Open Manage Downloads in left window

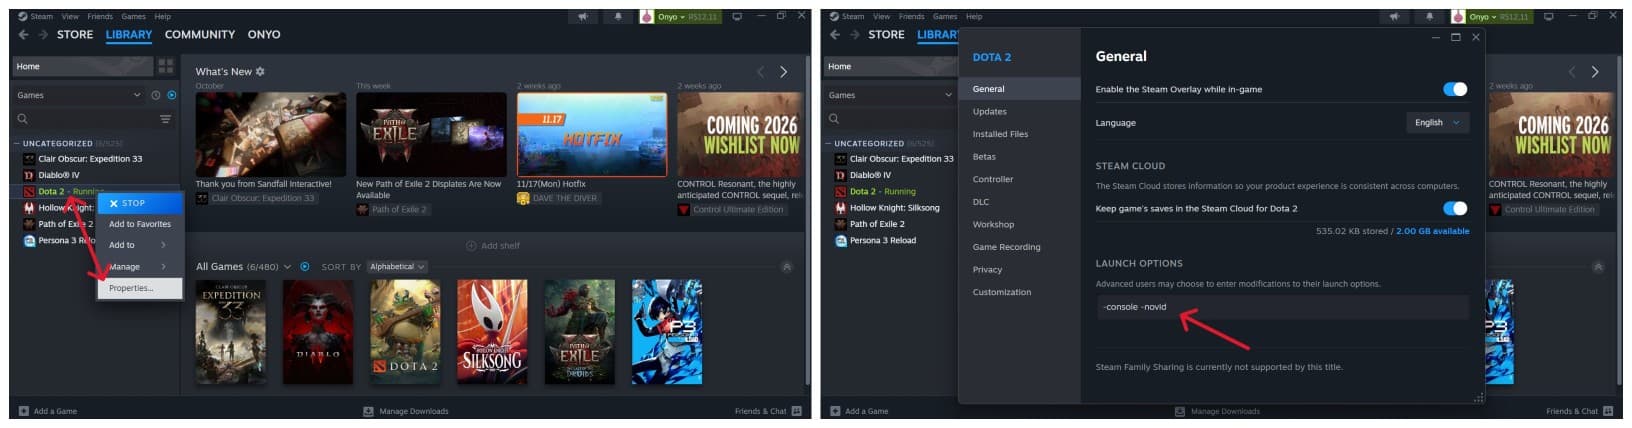click(406, 411)
